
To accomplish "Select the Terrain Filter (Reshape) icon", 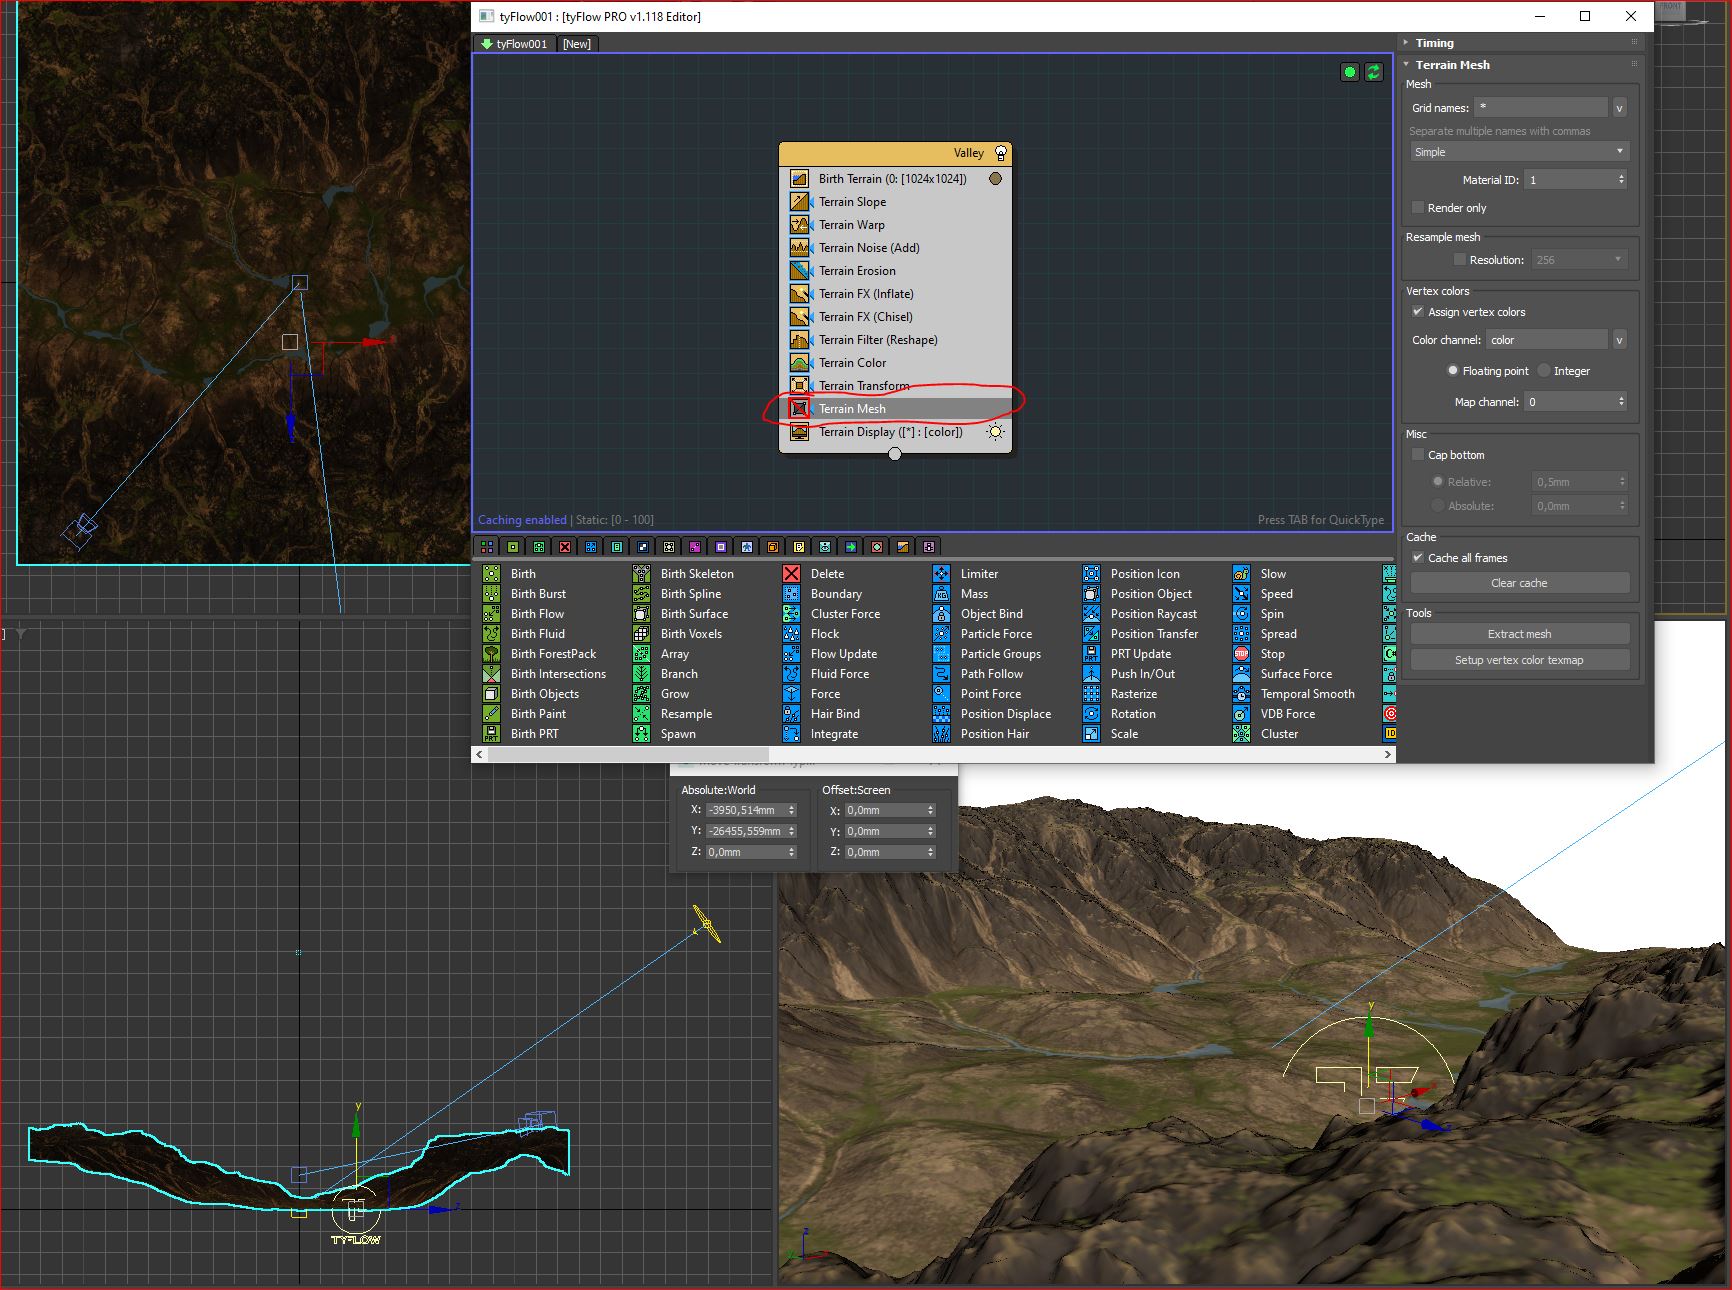I will click(799, 340).
